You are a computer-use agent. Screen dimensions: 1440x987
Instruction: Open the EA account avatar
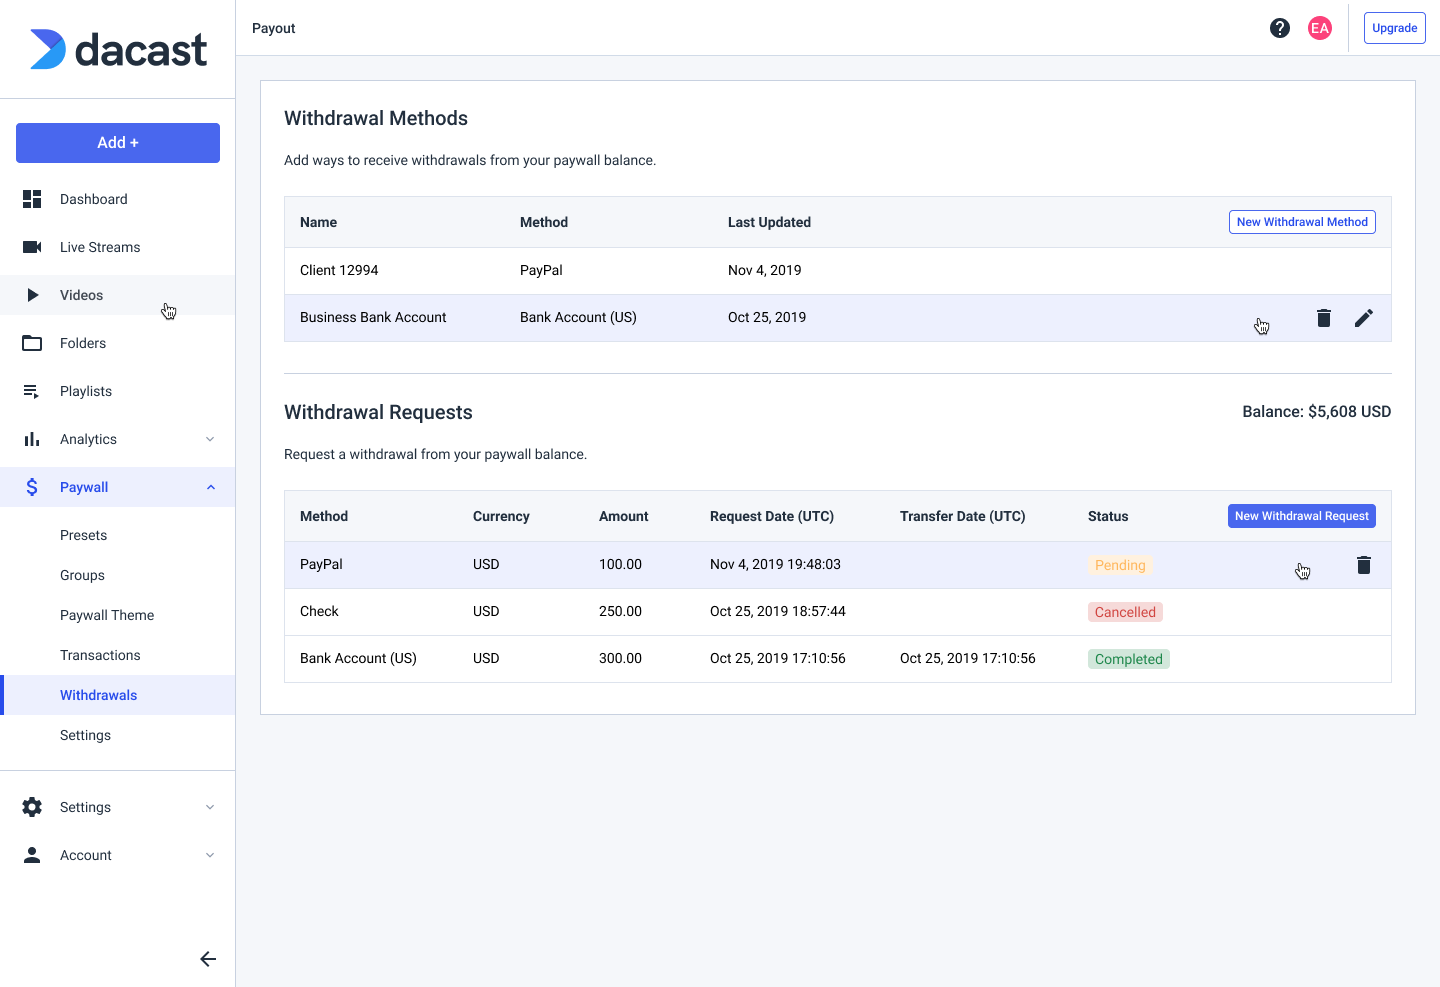point(1319,28)
